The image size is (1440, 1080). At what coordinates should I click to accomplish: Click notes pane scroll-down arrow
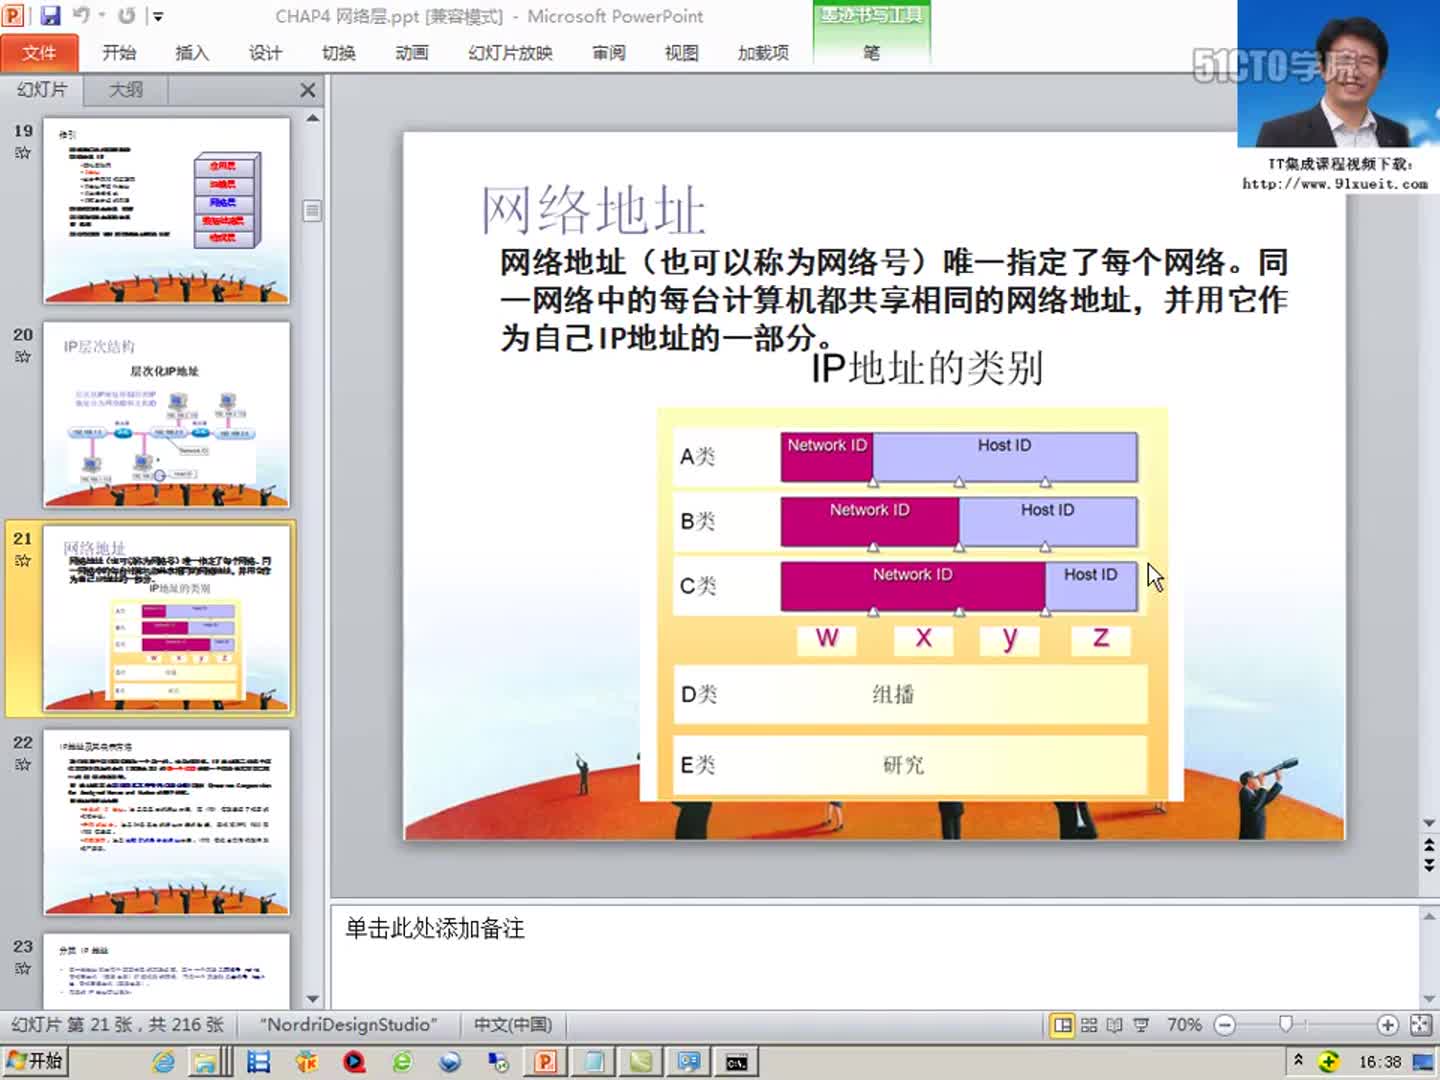(x=1429, y=998)
